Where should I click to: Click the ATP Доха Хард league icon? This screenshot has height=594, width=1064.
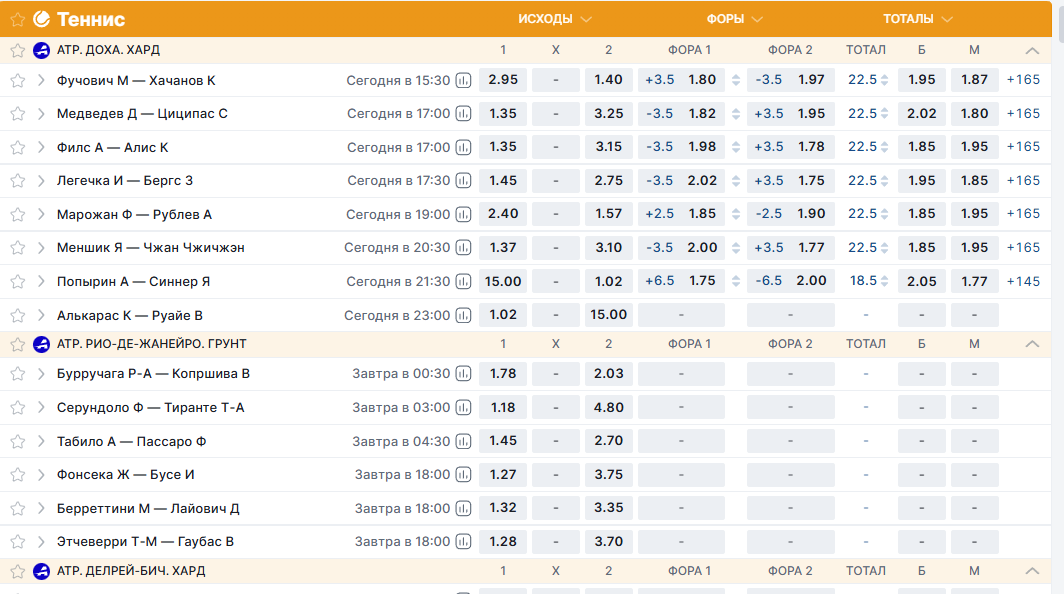(x=41, y=50)
